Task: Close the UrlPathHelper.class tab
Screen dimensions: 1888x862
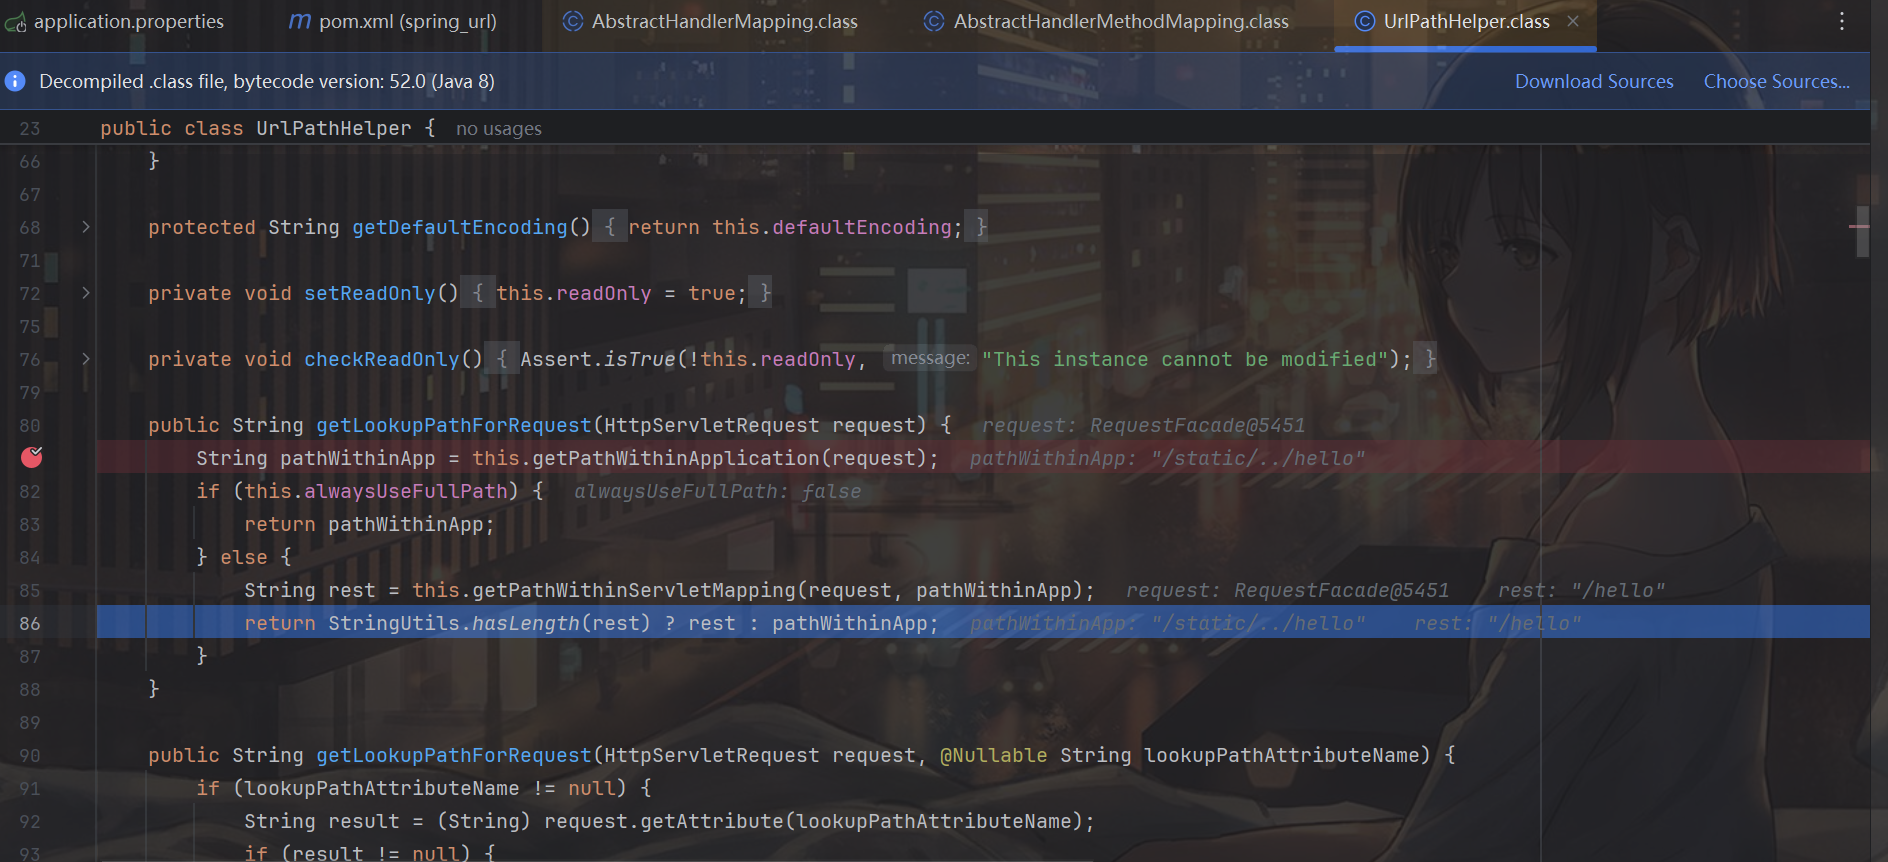Action: point(1573,21)
